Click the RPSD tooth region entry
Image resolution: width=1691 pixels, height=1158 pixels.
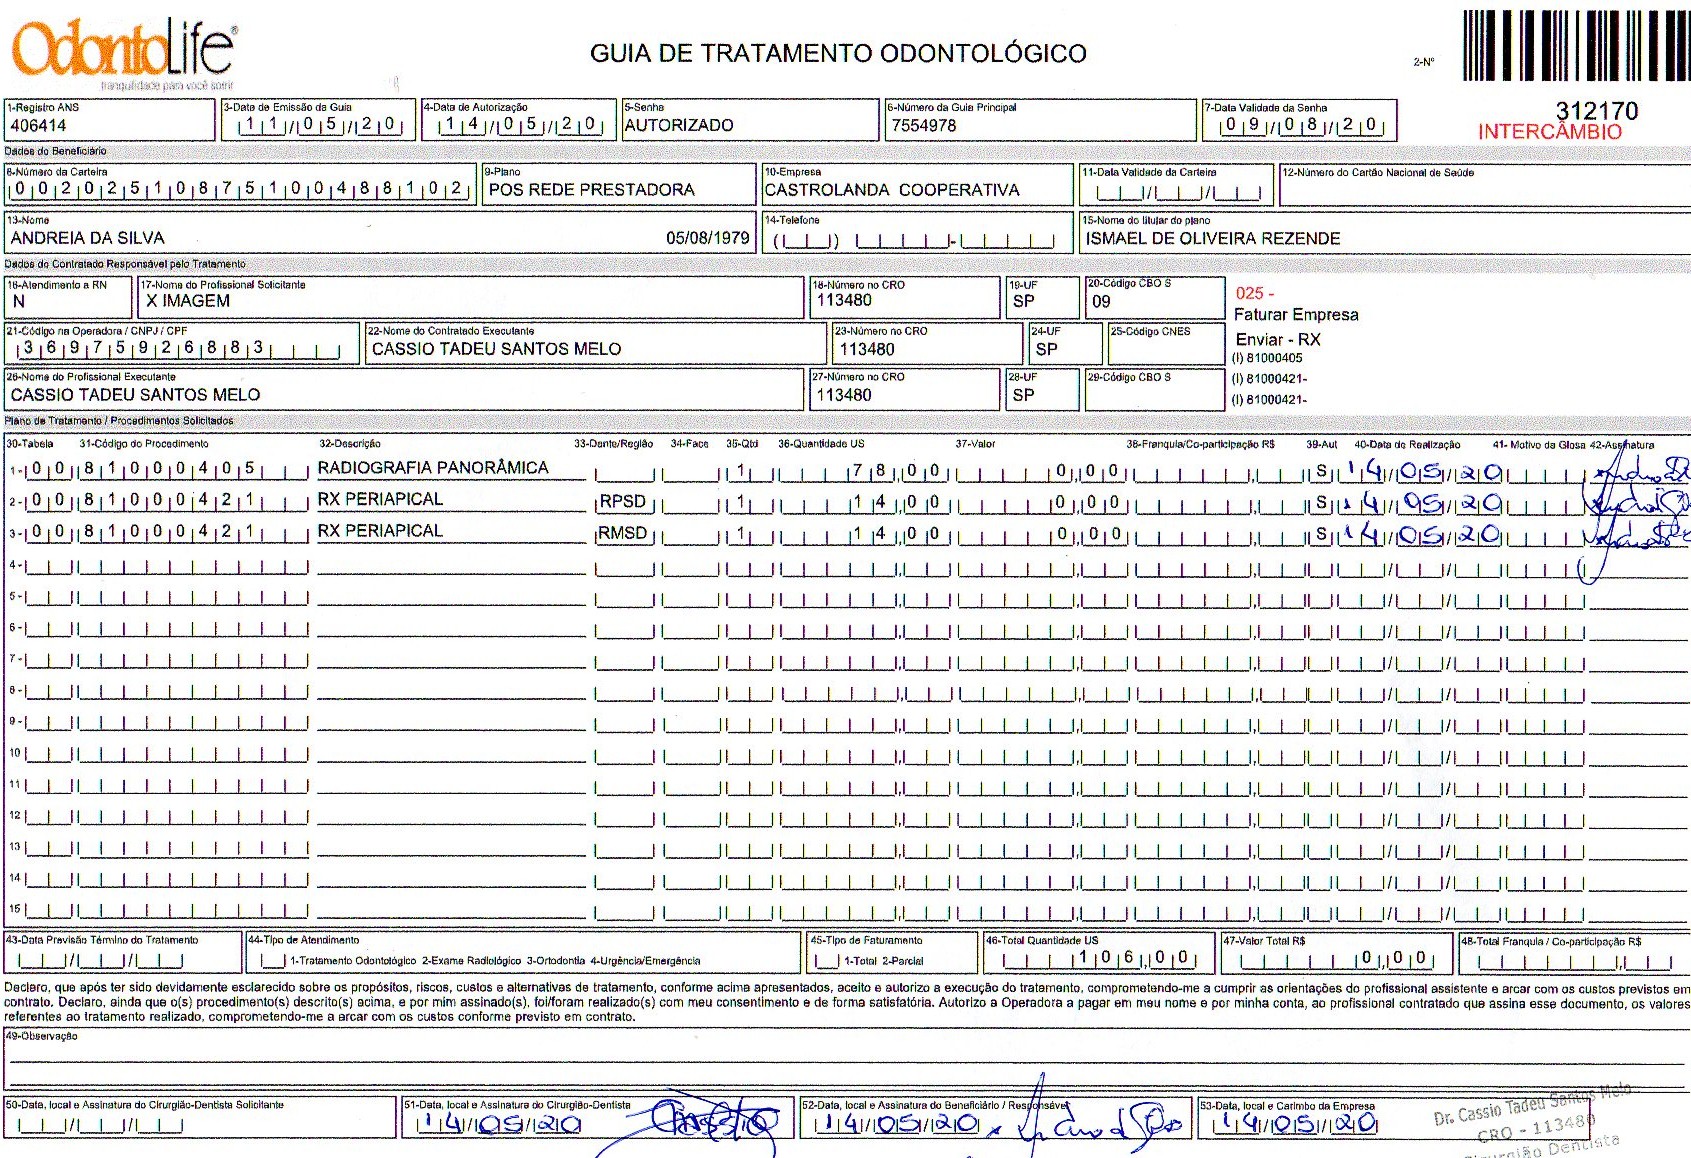coord(622,502)
